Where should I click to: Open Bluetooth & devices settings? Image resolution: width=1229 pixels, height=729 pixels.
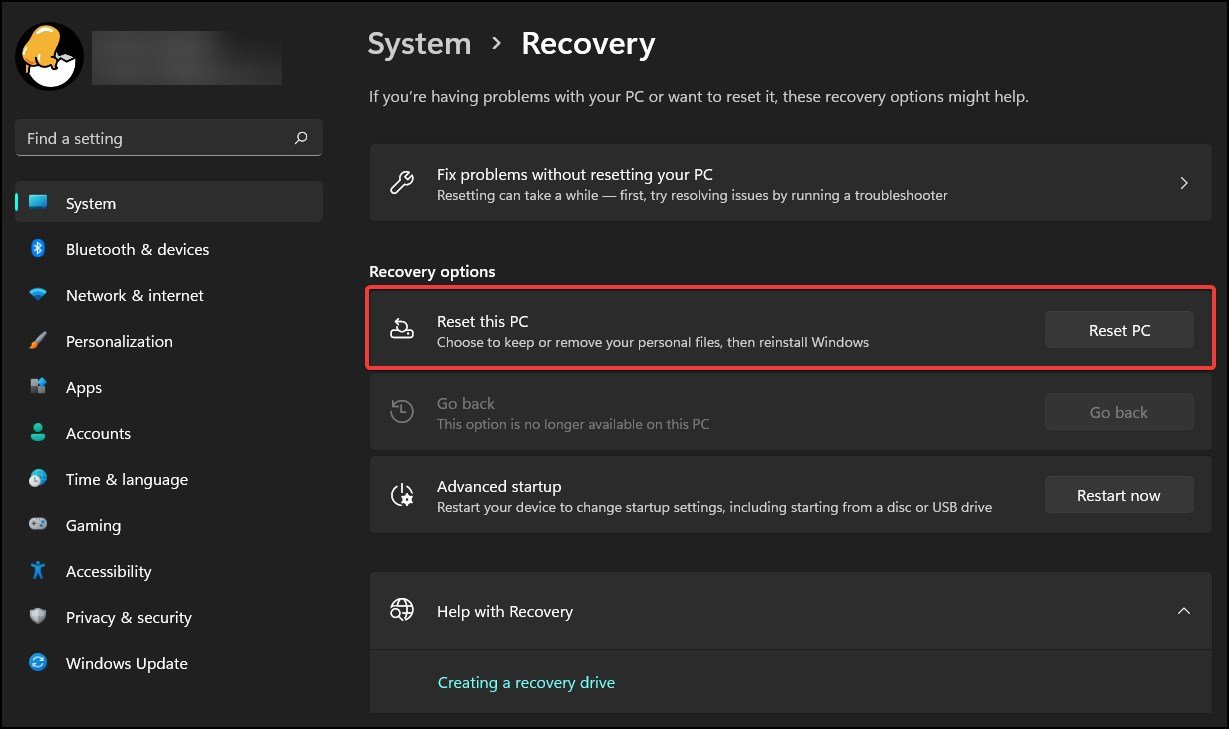[169, 249]
